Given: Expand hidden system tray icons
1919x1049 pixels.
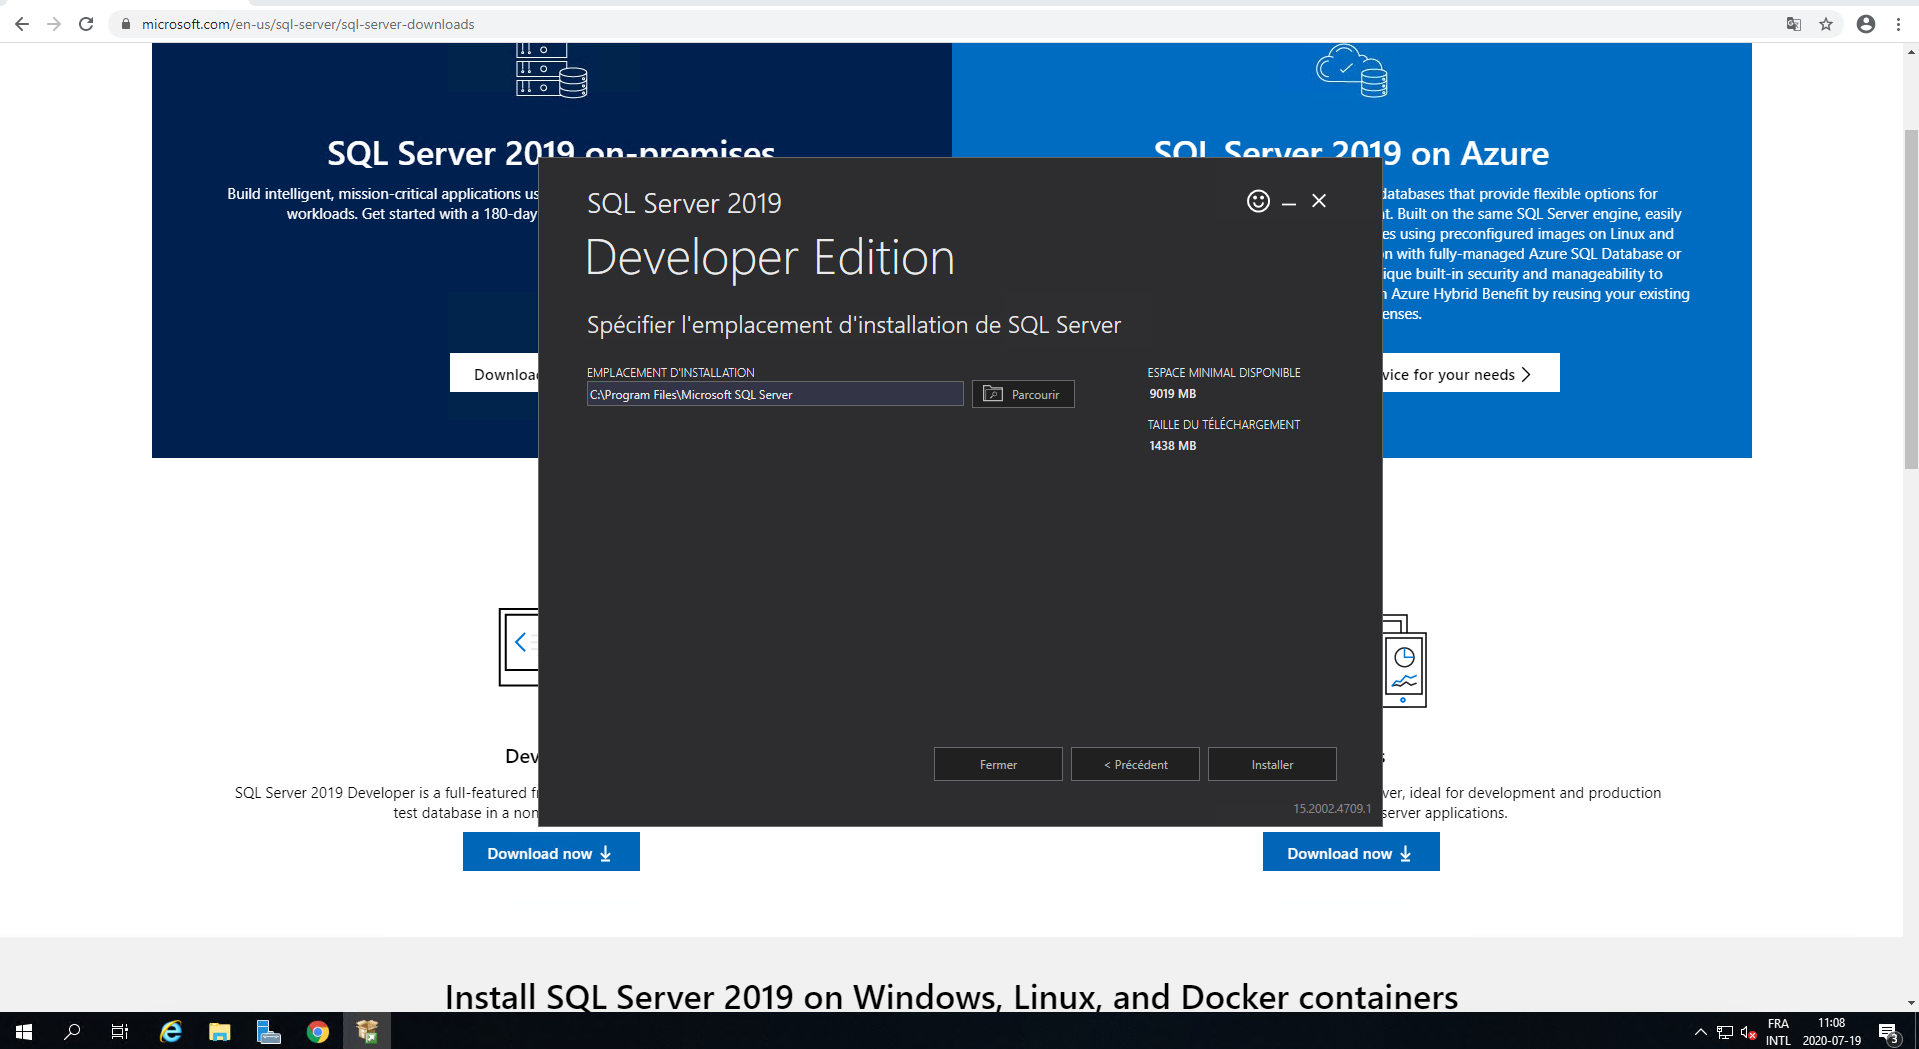Looking at the screenshot, I should pyautogui.click(x=1700, y=1032).
